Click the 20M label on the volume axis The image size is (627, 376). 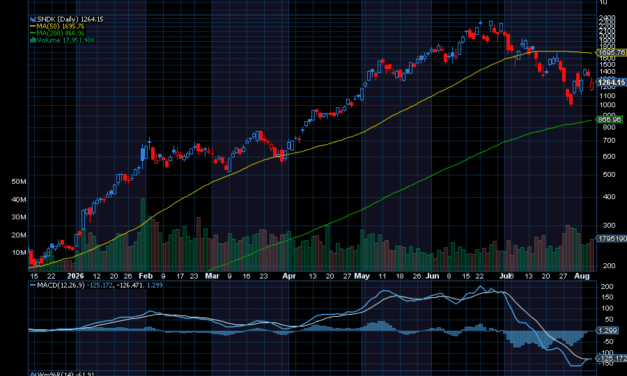[19, 235]
